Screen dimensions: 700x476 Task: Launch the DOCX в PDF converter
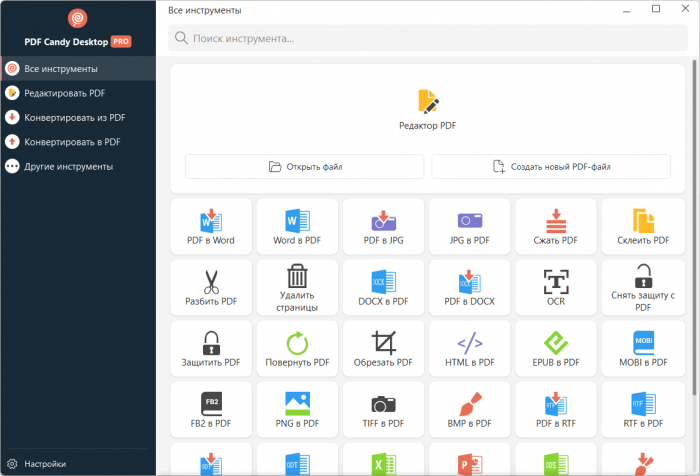(x=383, y=288)
